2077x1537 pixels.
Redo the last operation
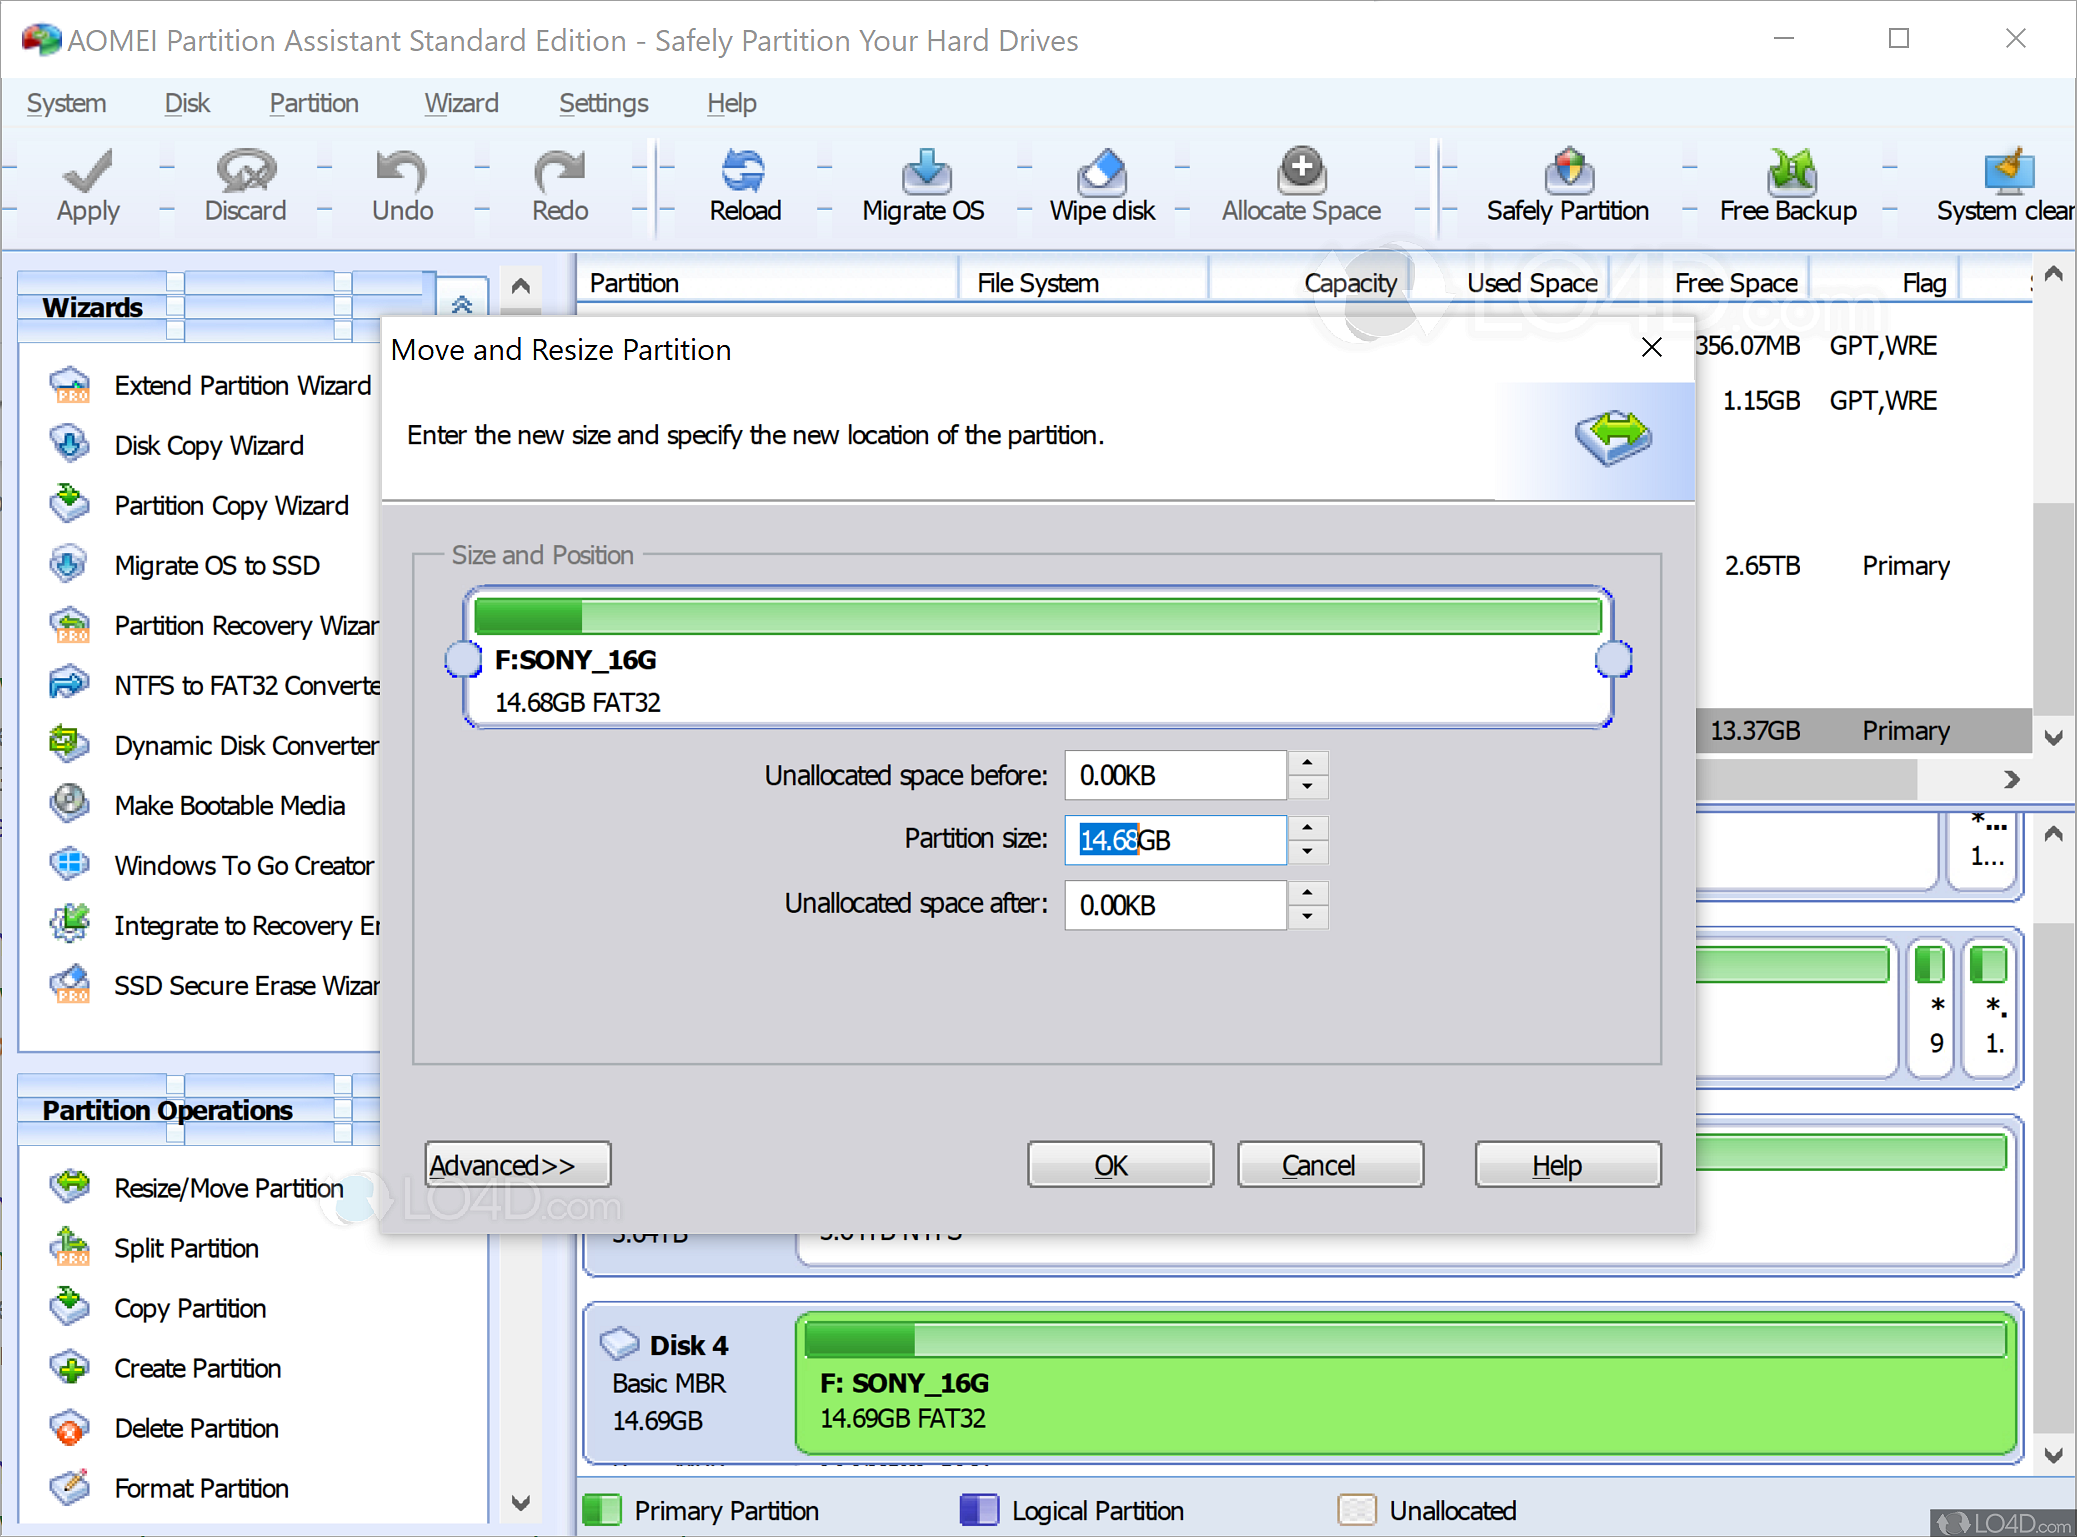point(558,186)
